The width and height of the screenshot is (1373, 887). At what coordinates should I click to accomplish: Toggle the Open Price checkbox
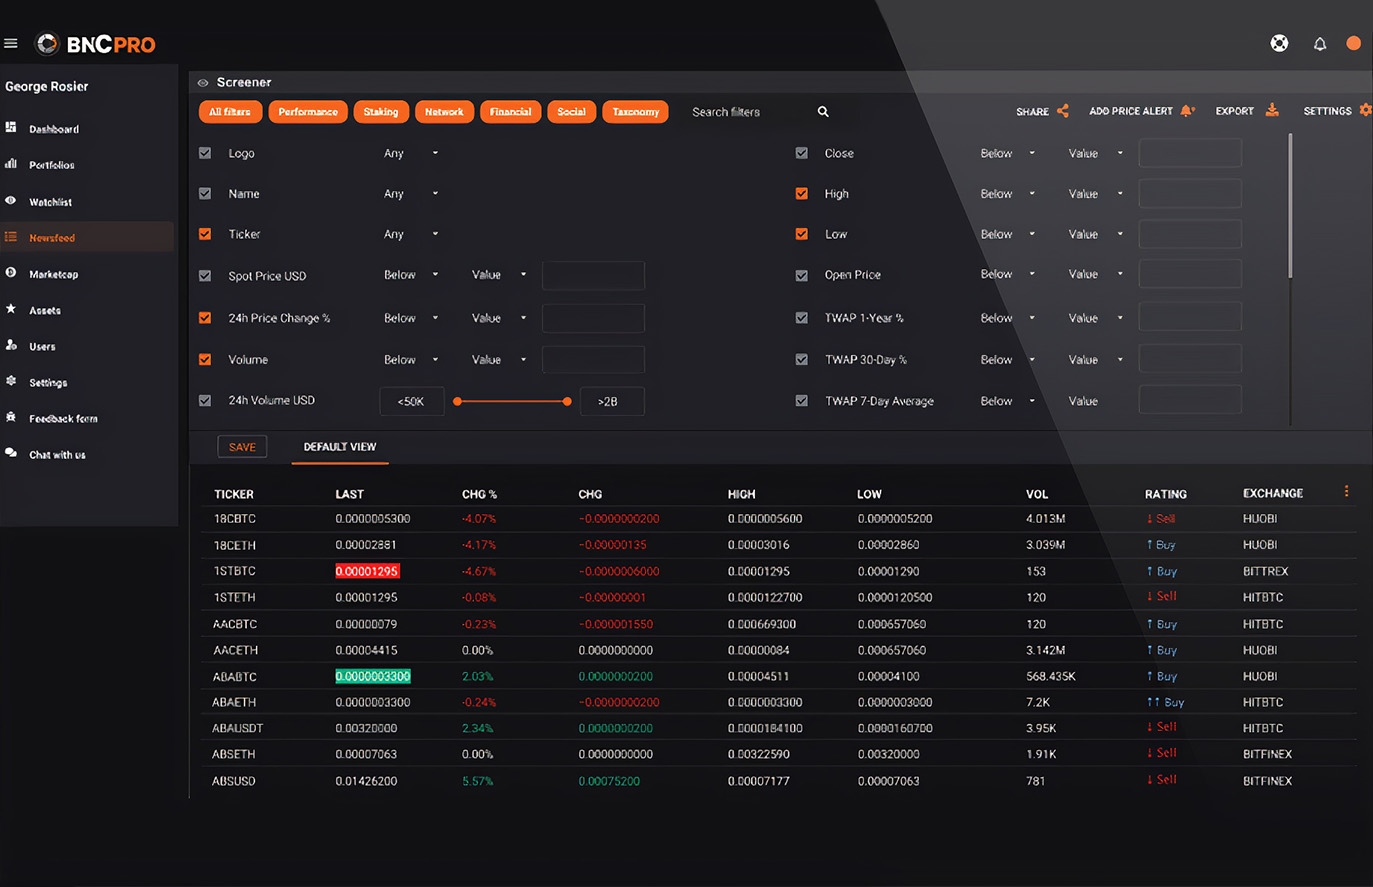click(x=801, y=275)
